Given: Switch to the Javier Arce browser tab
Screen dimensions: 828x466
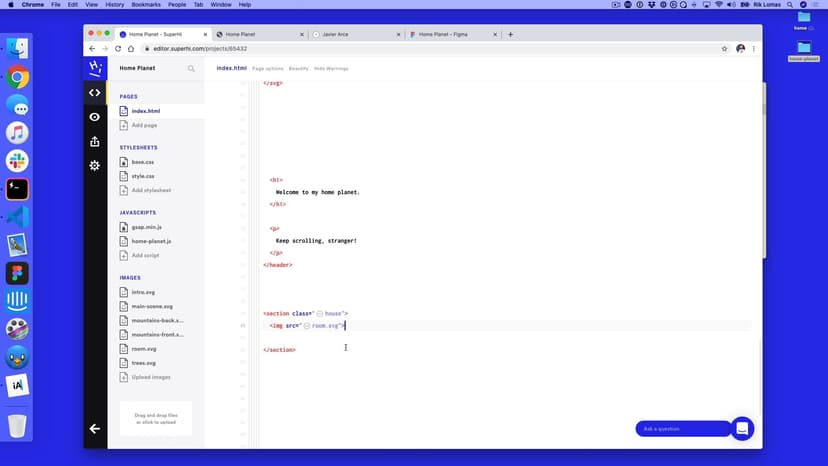Looking at the screenshot, I should pos(355,34).
